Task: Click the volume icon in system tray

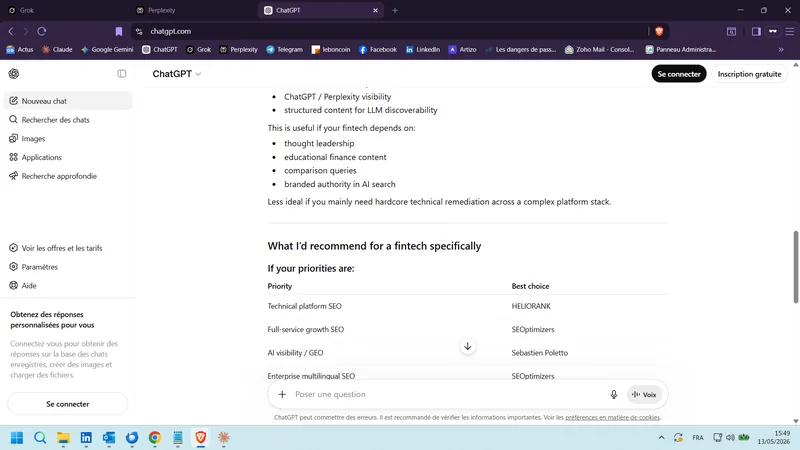Action: [730, 438]
